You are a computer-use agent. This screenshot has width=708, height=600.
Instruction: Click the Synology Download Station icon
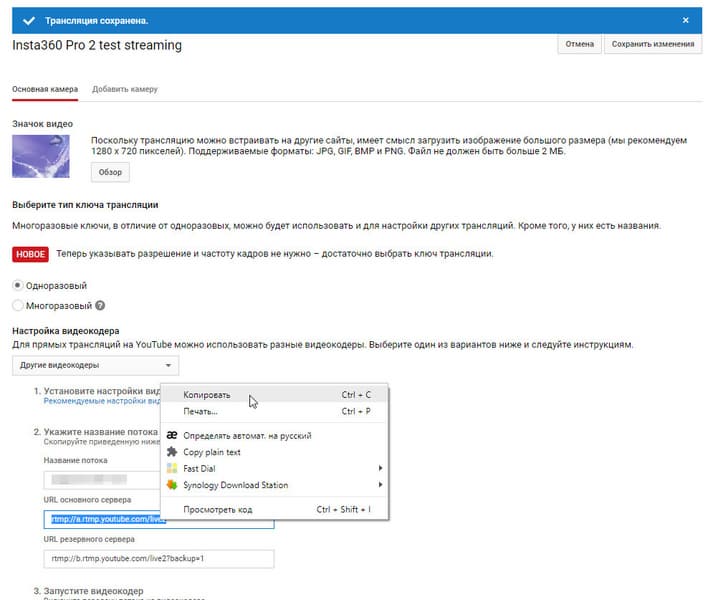(x=172, y=485)
